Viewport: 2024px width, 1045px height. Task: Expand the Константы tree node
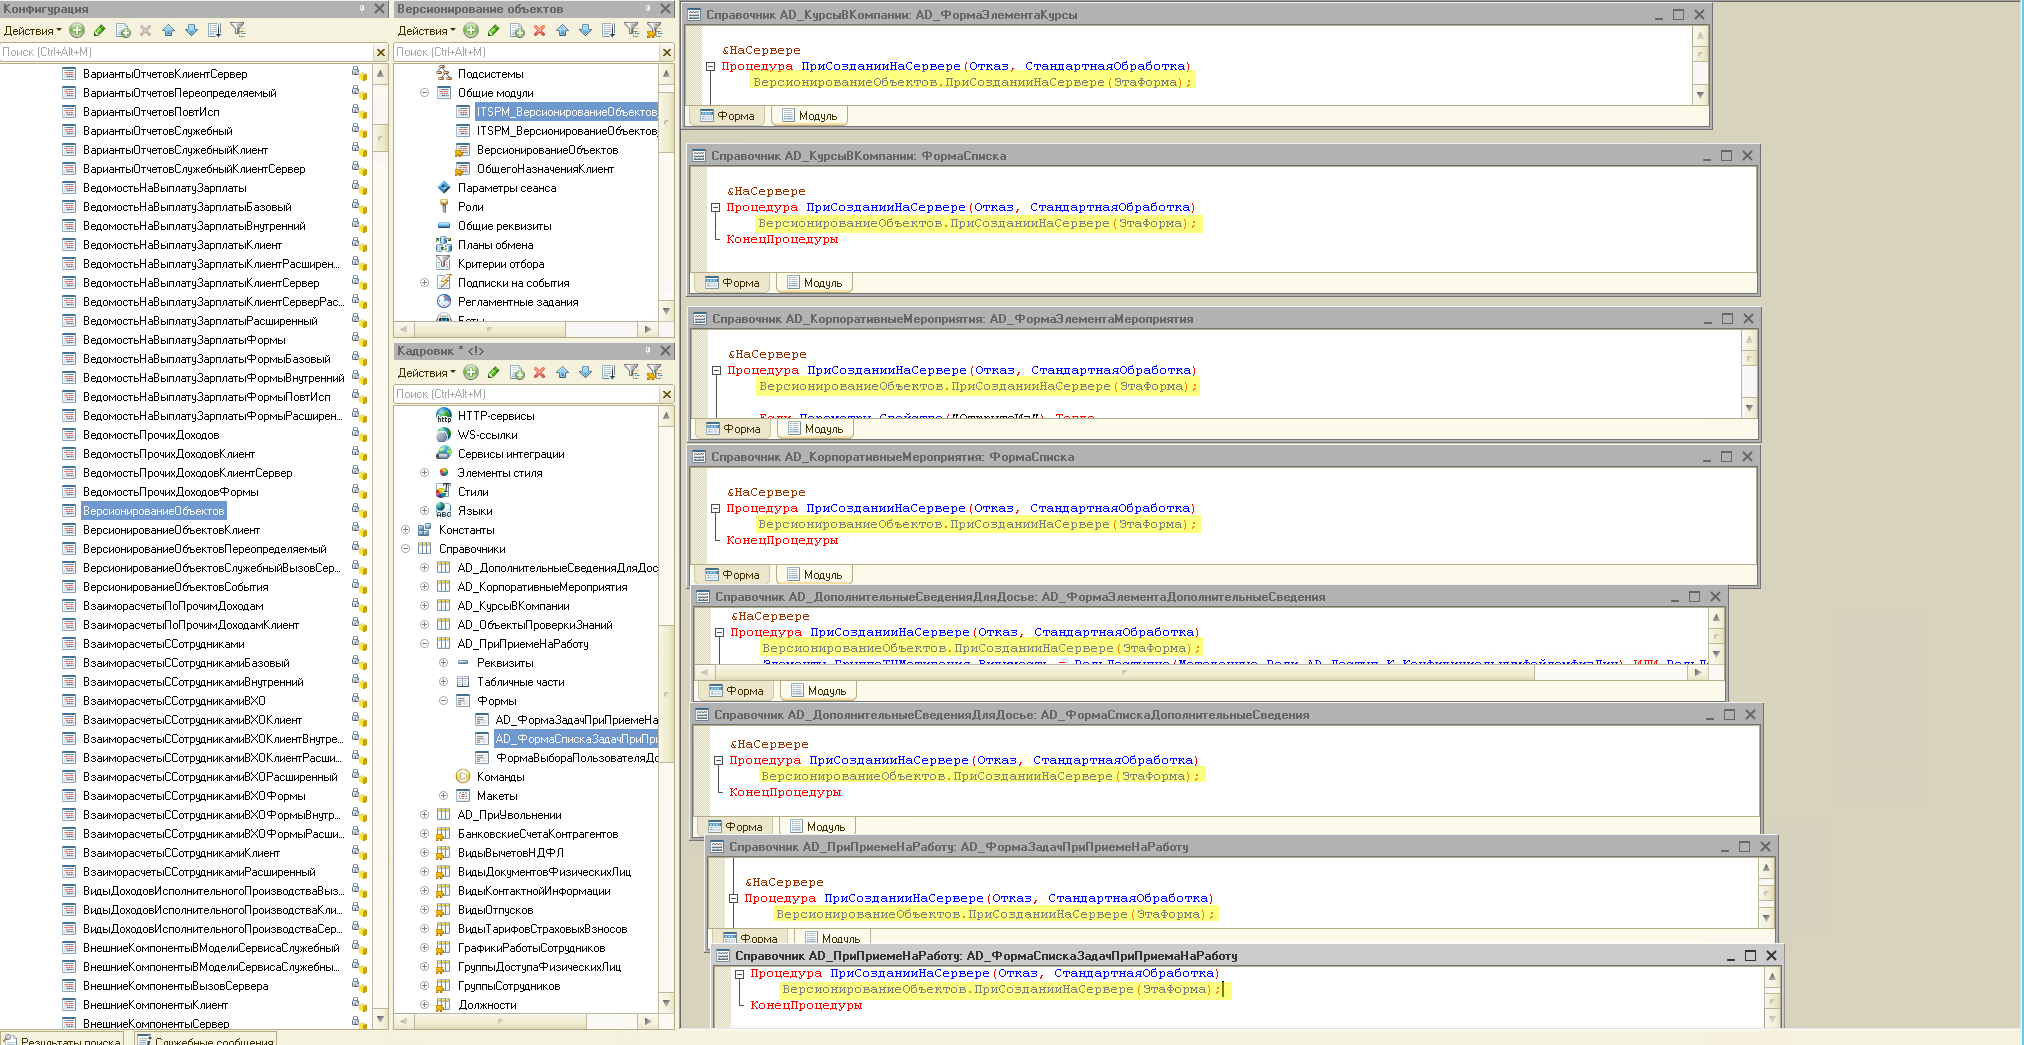pos(405,530)
